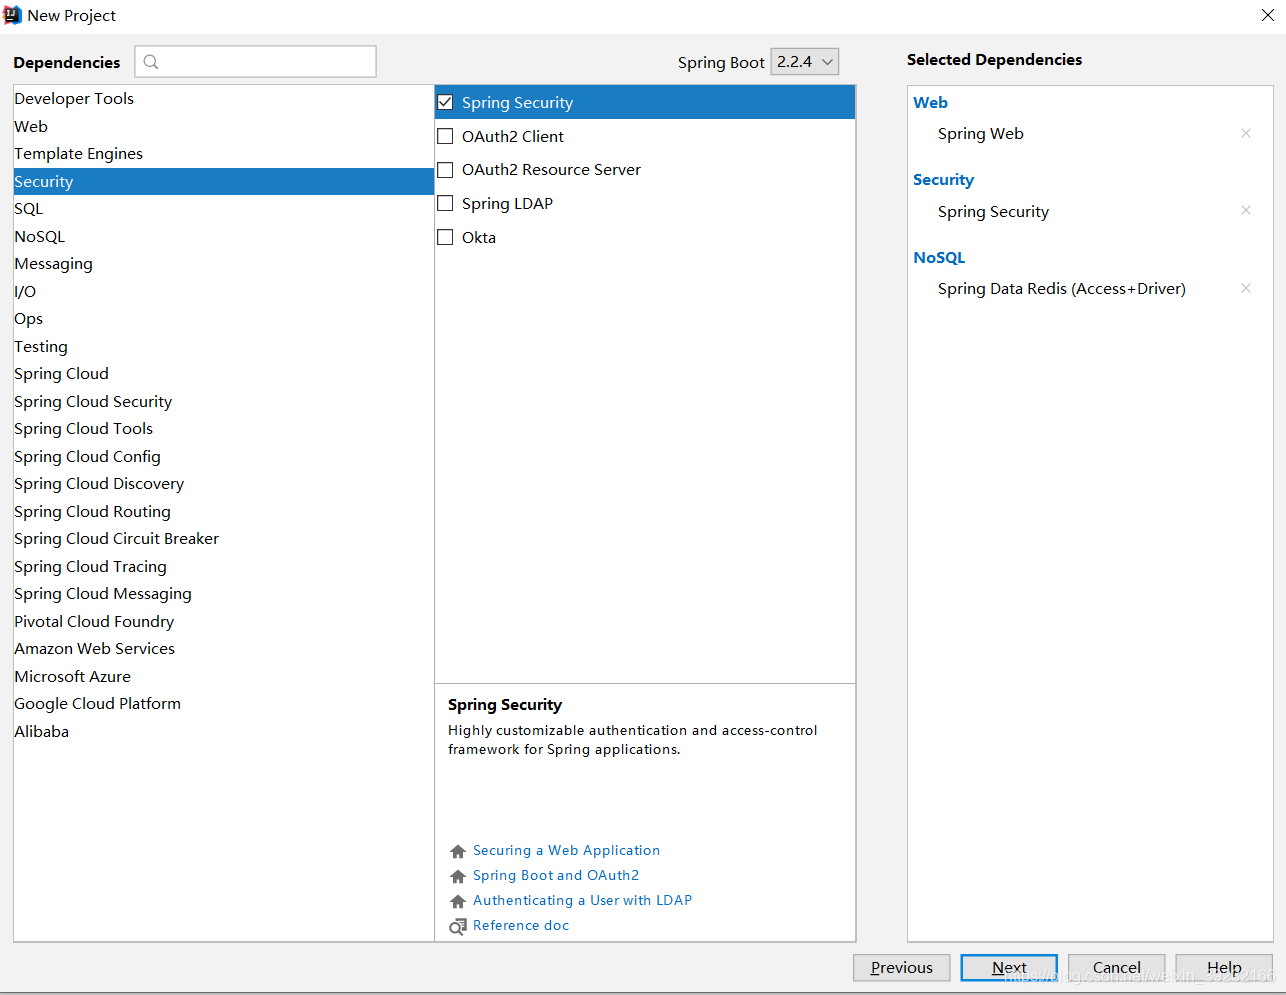
Task: Open the Securing a Web Application link
Action: click(x=566, y=850)
